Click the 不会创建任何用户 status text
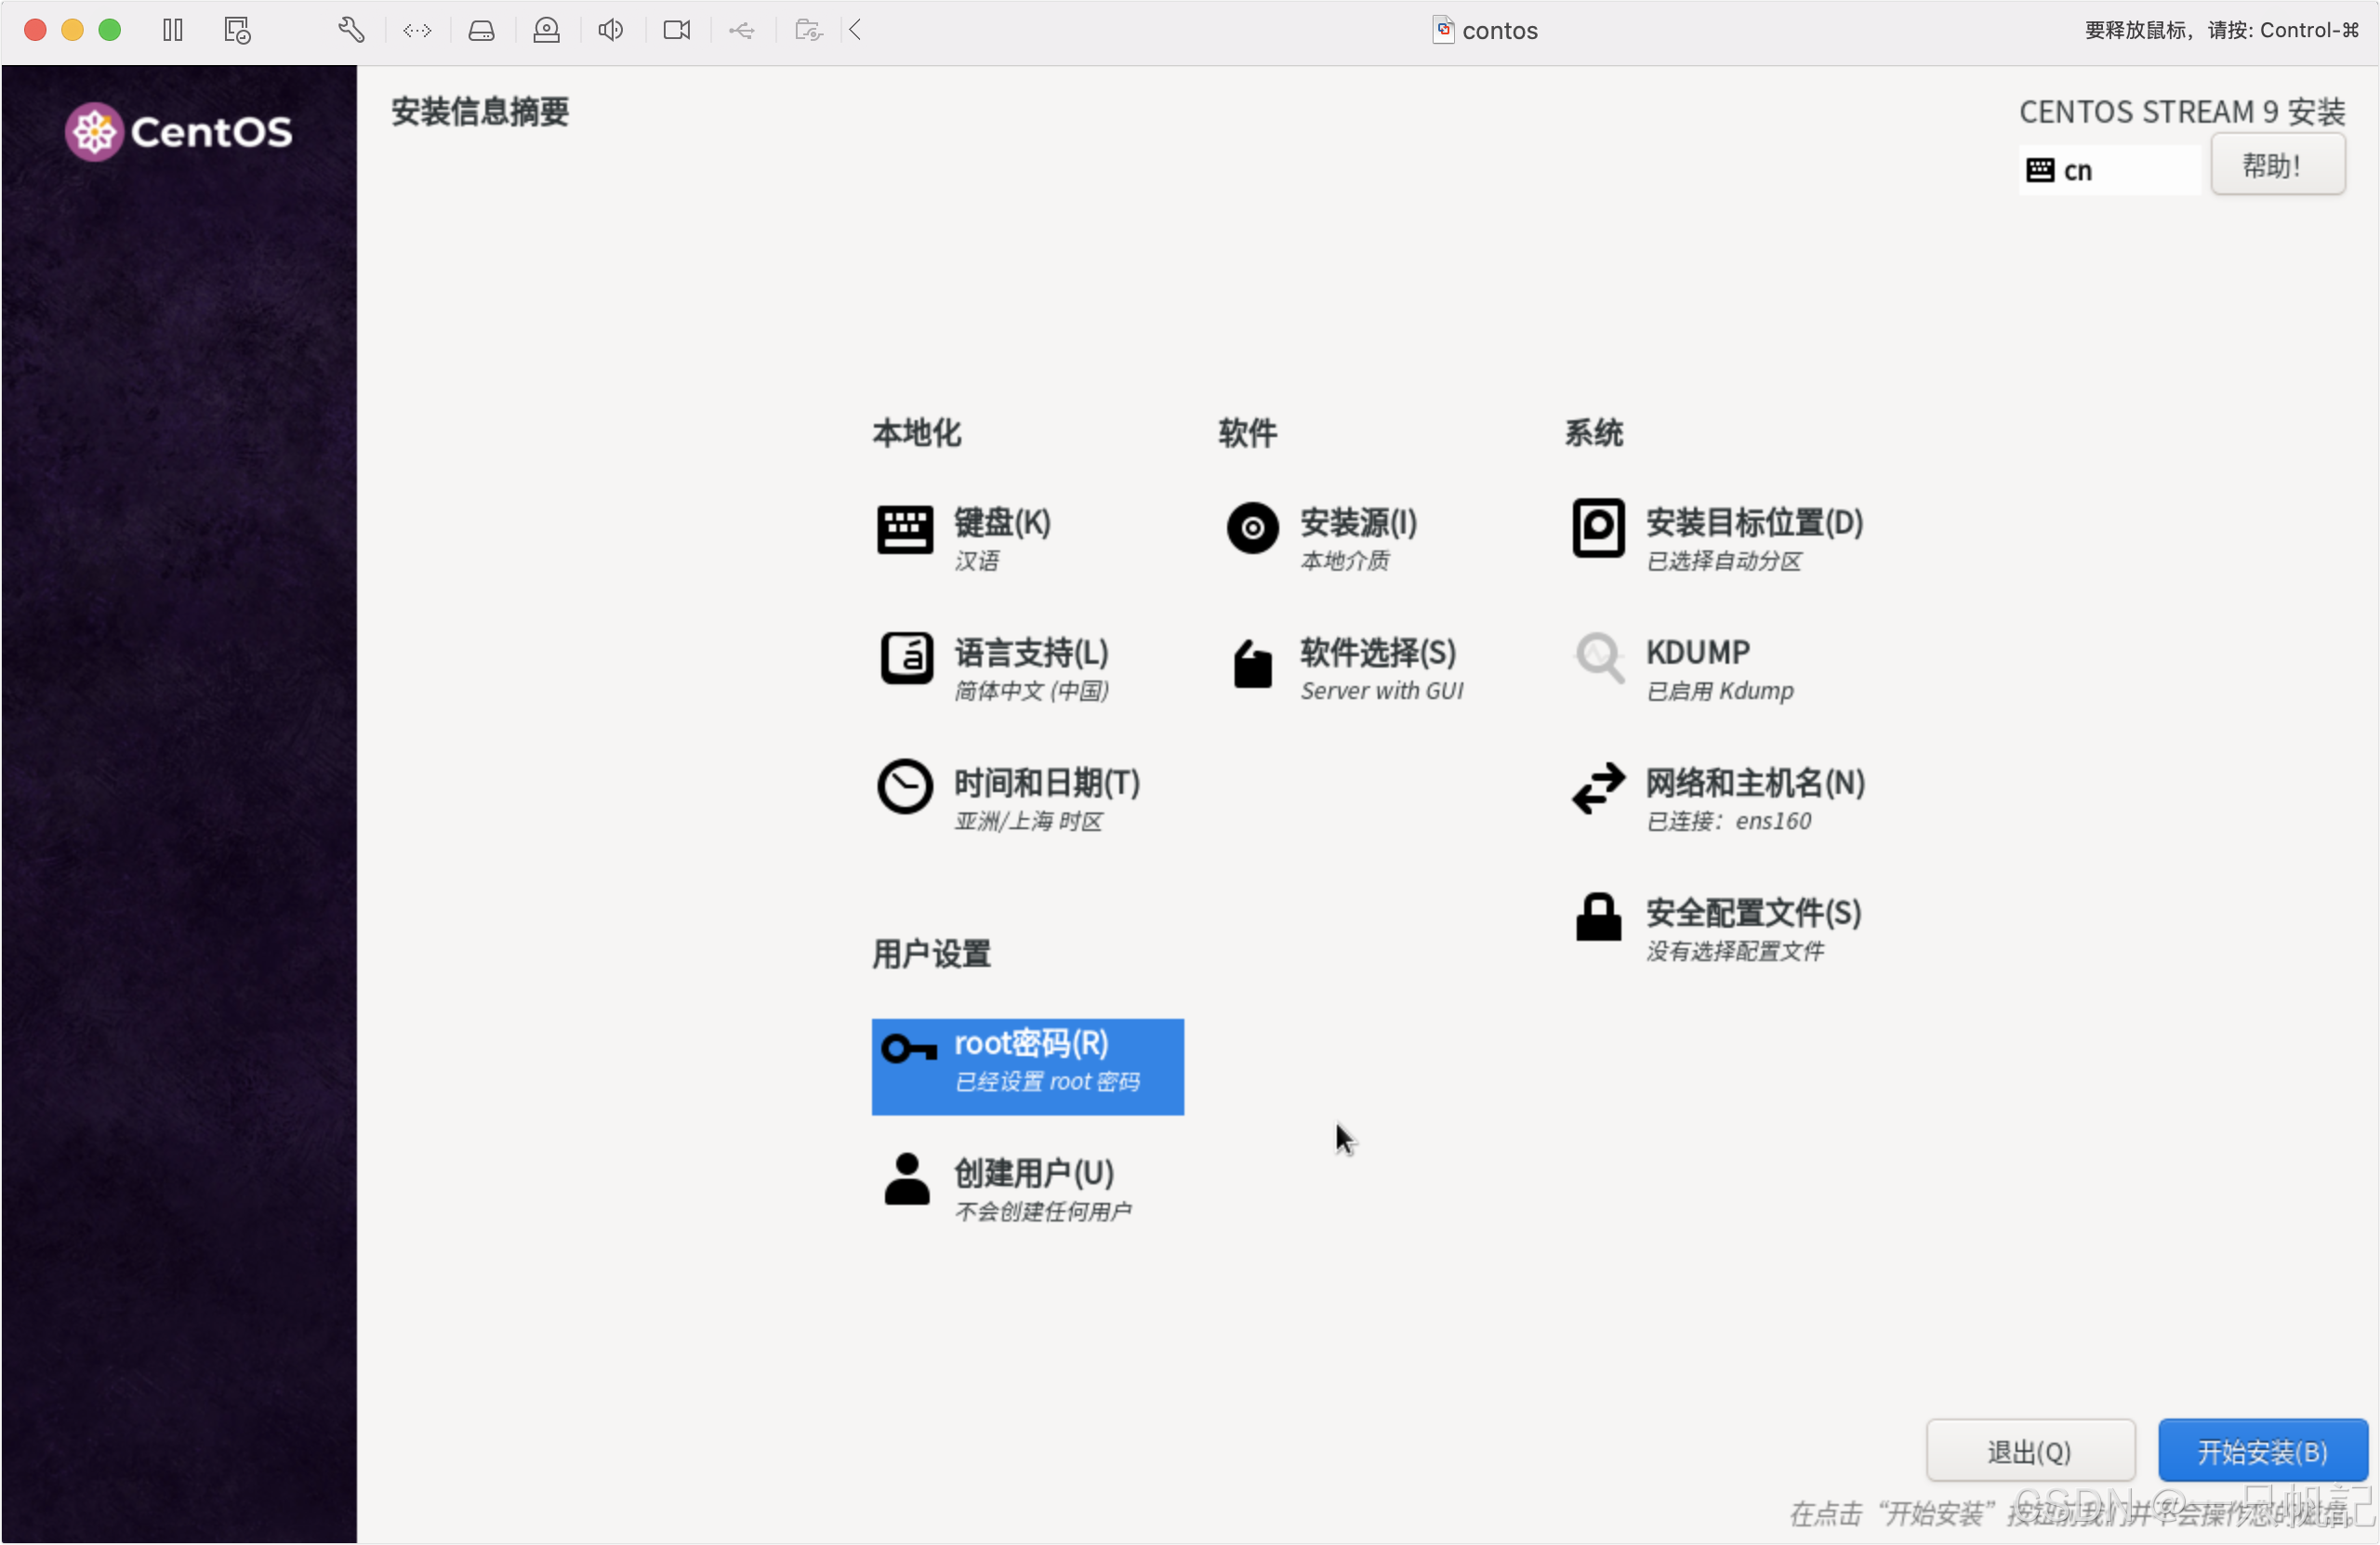The width and height of the screenshot is (2380, 1545). coord(1043,1211)
